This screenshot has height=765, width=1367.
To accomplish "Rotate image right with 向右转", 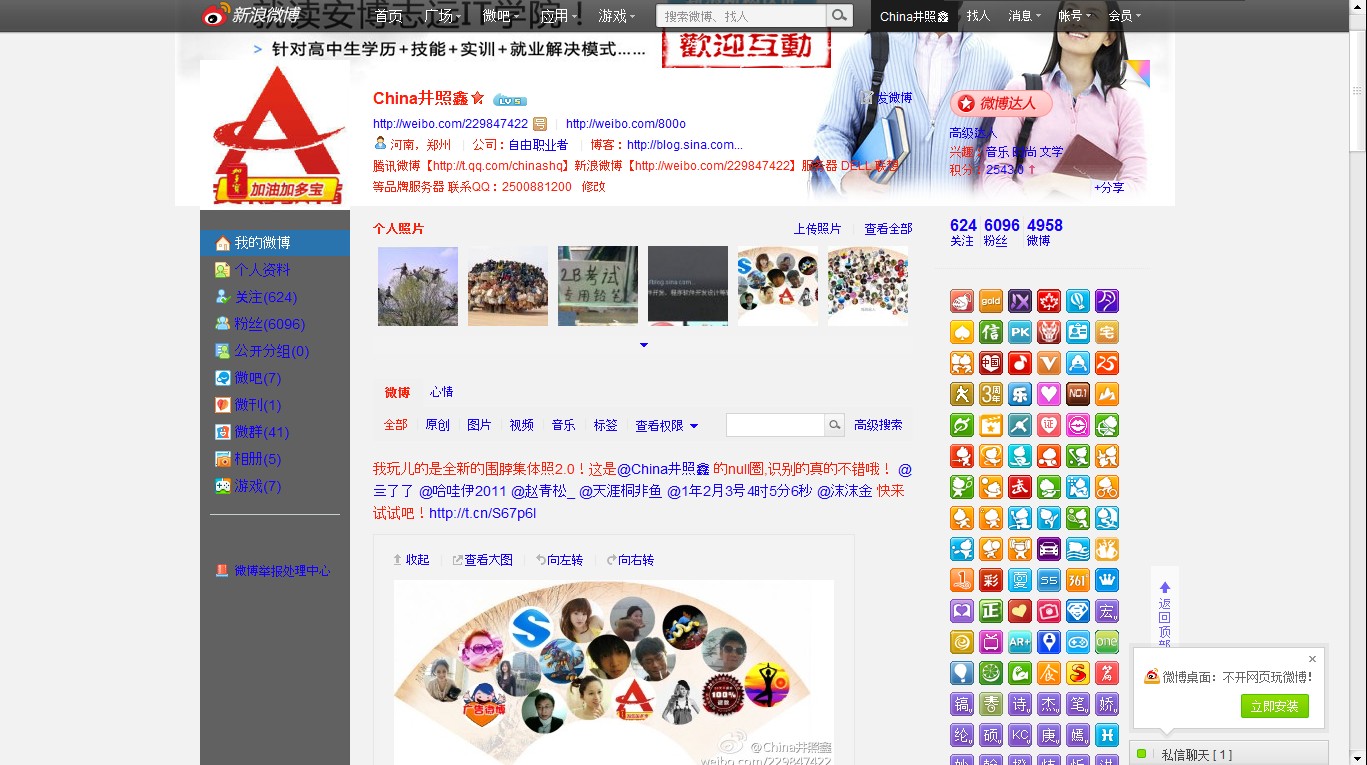I will pos(630,560).
